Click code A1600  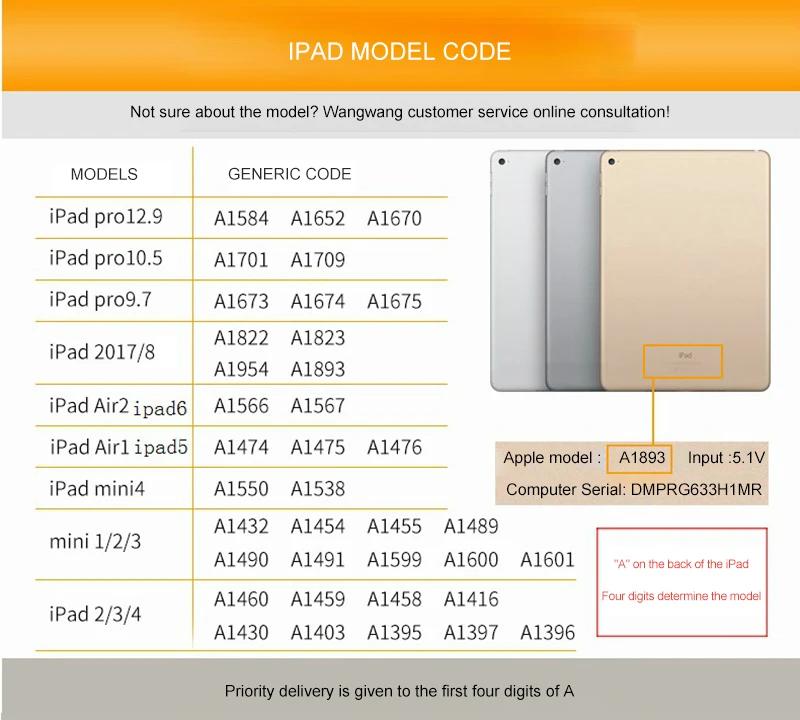point(470,560)
